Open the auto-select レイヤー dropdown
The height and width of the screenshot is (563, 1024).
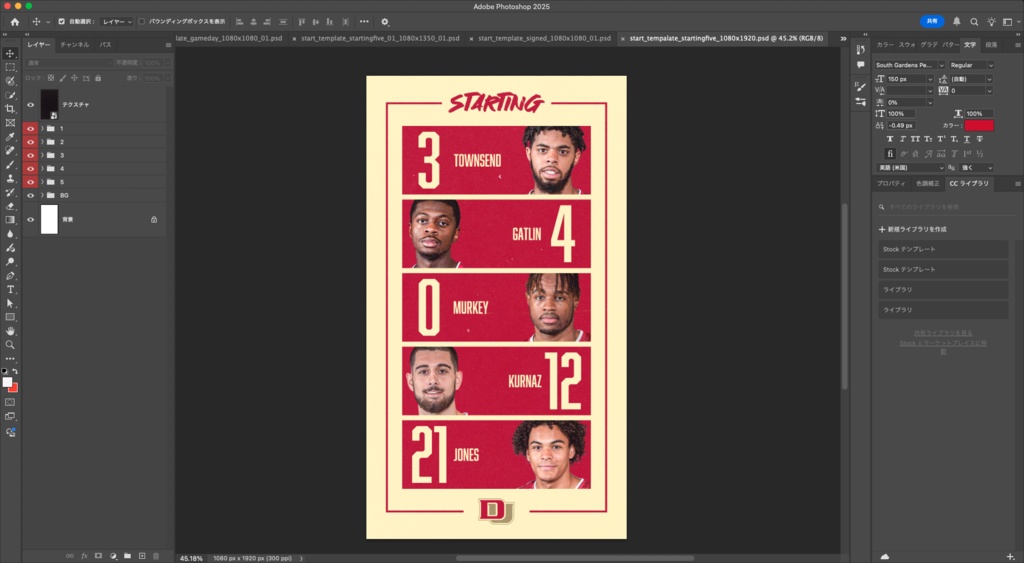(117, 22)
